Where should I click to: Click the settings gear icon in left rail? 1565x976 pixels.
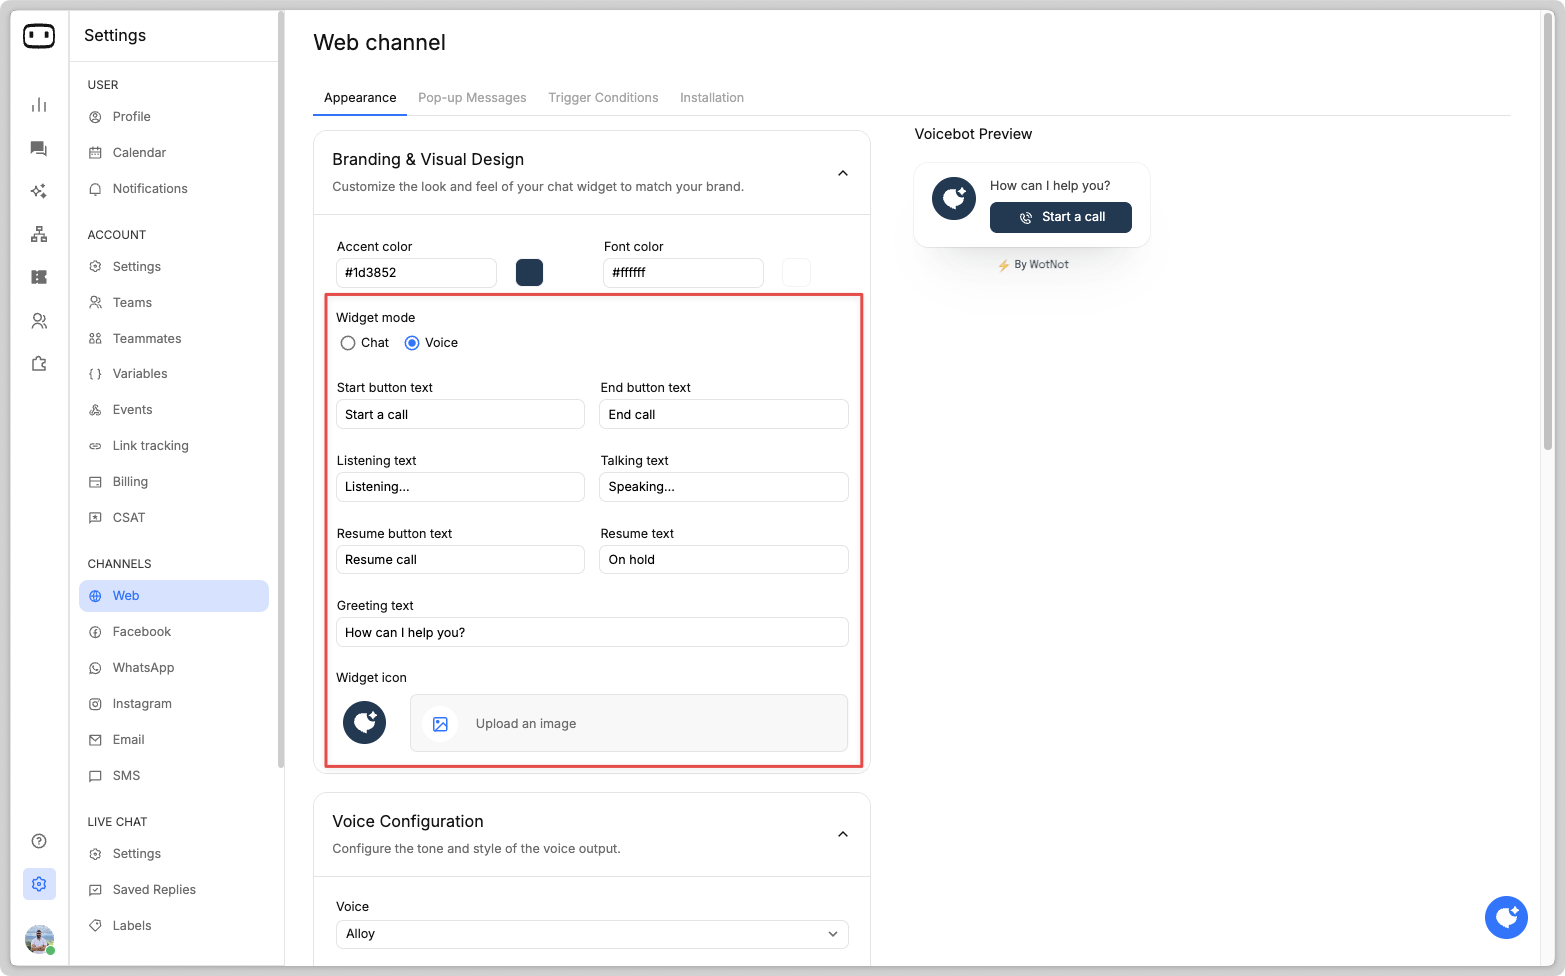tap(39, 884)
